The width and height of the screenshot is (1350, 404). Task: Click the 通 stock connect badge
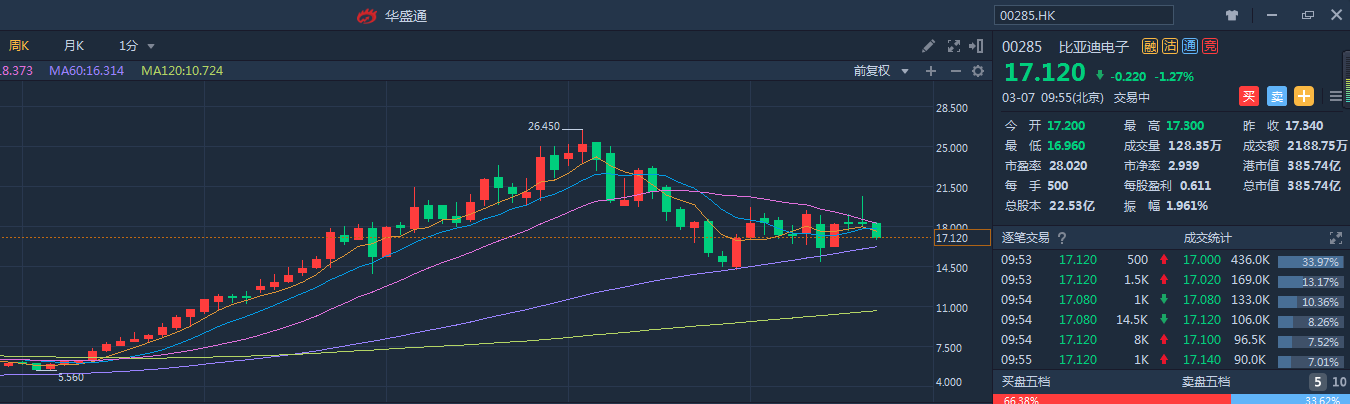(x=1190, y=46)
